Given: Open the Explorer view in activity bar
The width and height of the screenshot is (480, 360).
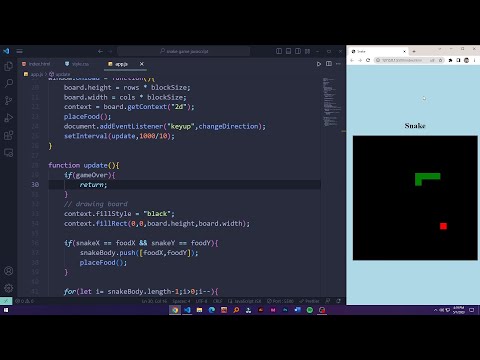Looking at the screenshot, I should click(x=9, y=66).
